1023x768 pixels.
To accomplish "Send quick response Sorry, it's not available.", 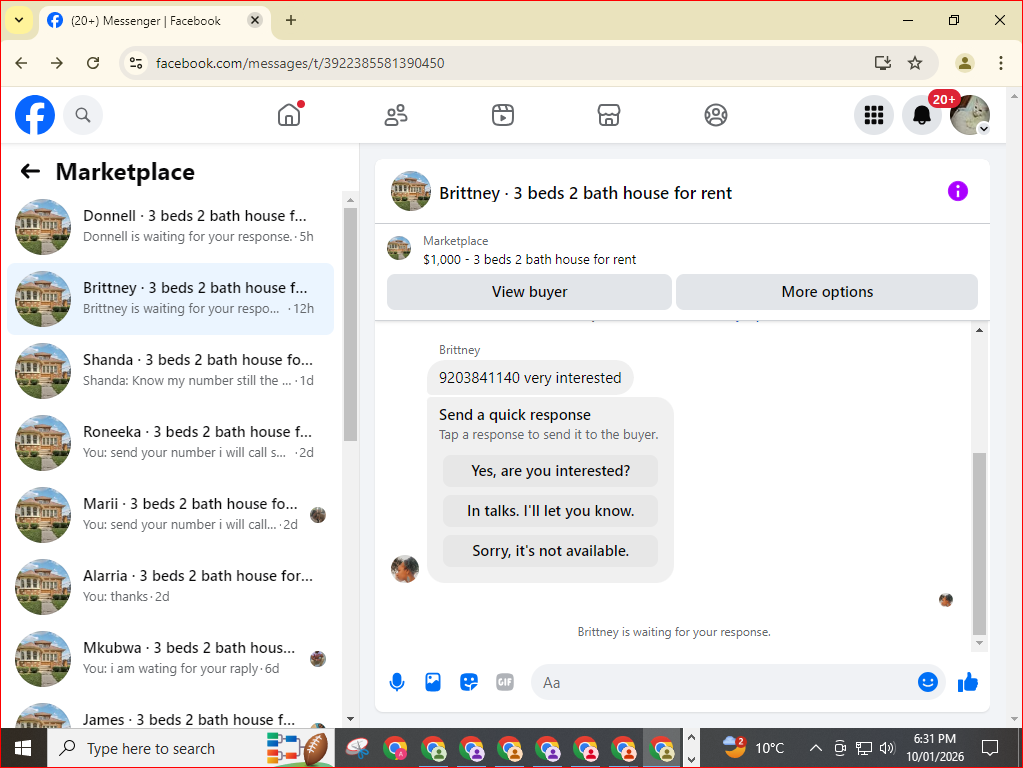I will pyautogui.click(x=550, y=551).
